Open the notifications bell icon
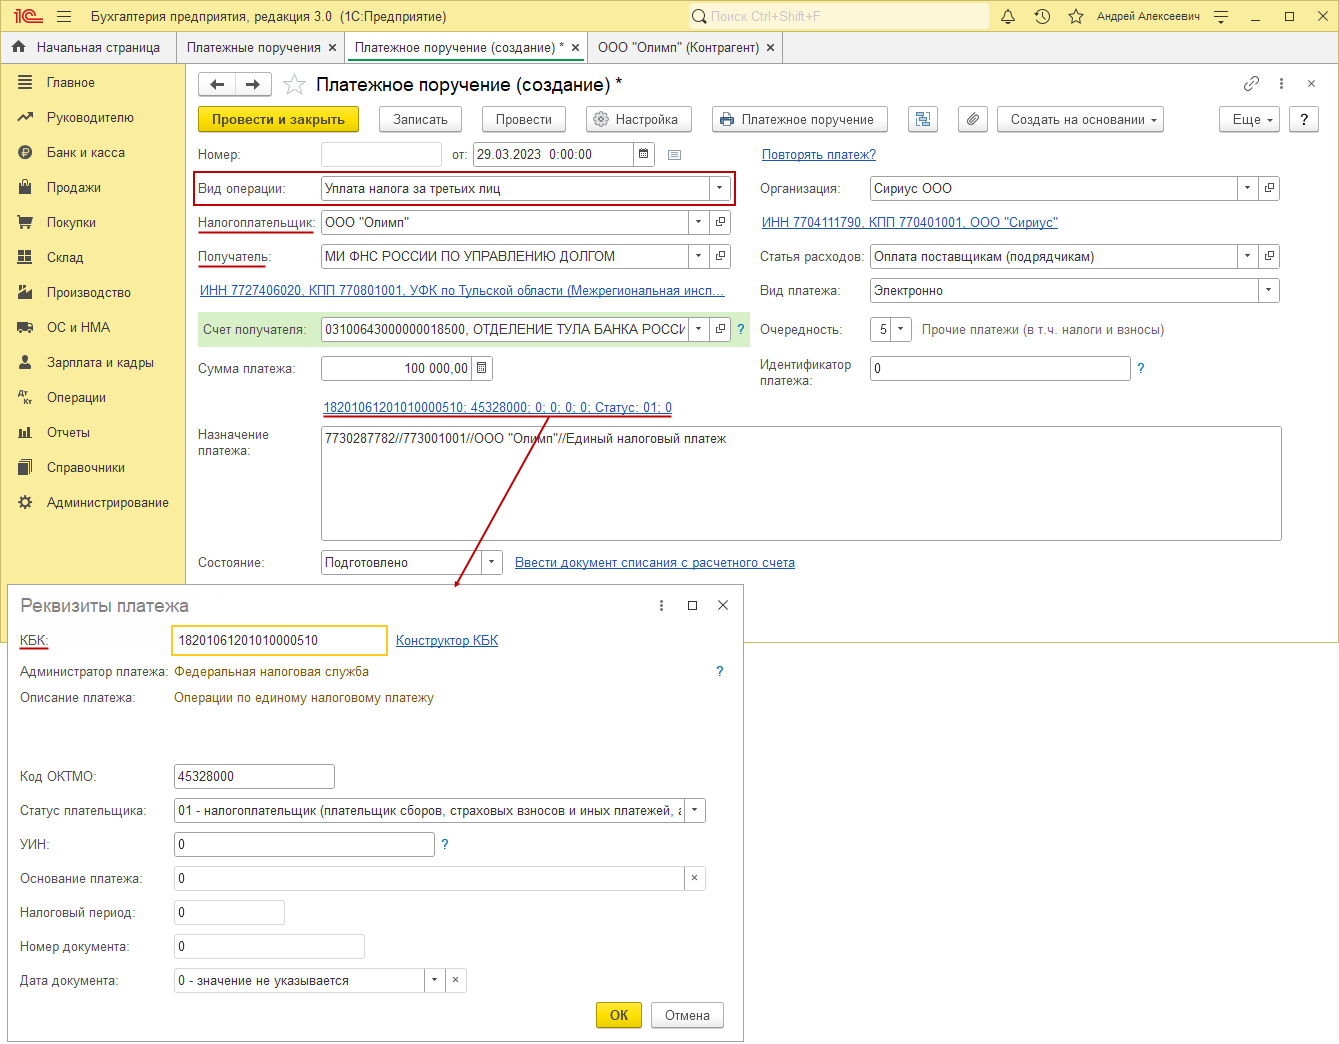This screenshot has height=1044, width=1339. (1008, 16)
